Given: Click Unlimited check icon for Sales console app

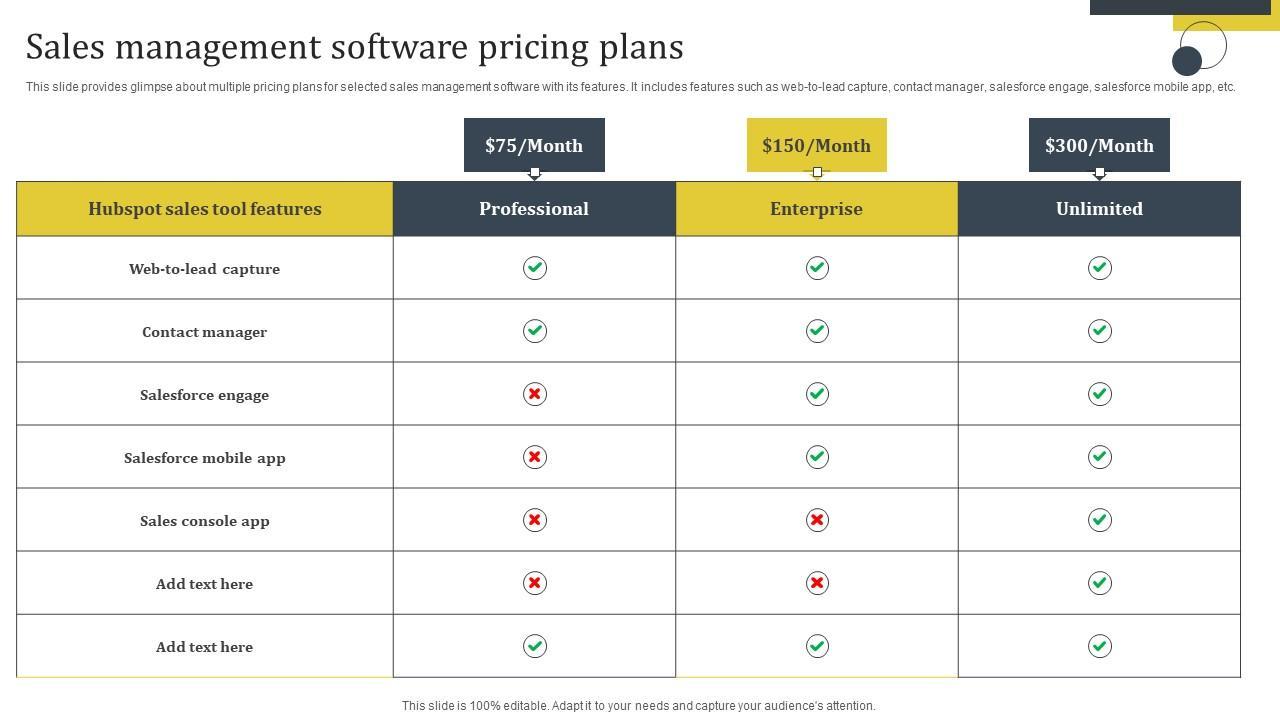Looking at the screenshot, I should tap(1099, 520).
